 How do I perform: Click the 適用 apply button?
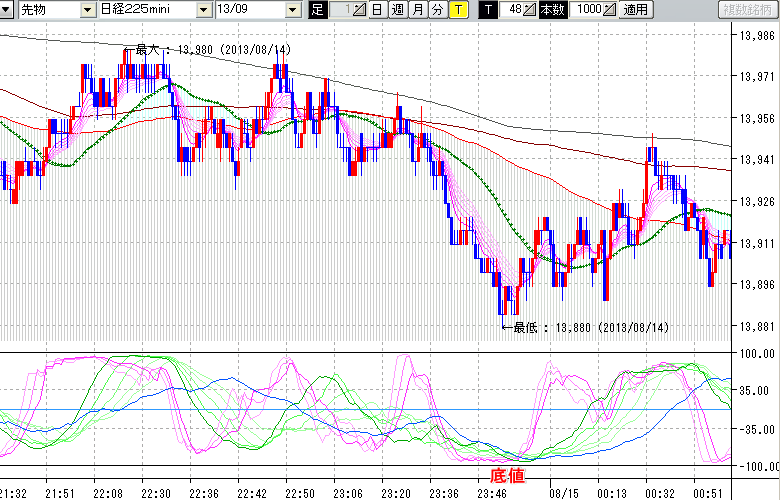636,10
